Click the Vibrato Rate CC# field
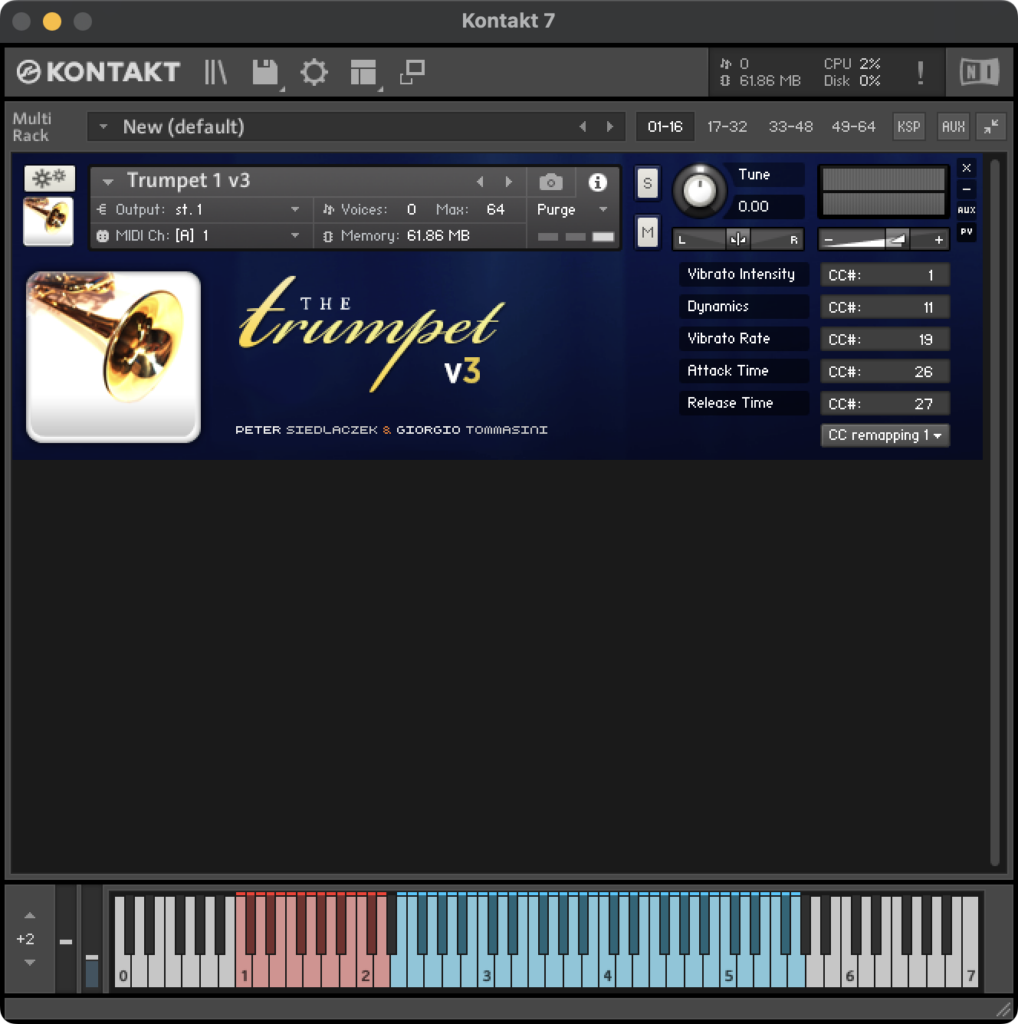Screen dimensions: 1018x1024 (x=884, y=339)
